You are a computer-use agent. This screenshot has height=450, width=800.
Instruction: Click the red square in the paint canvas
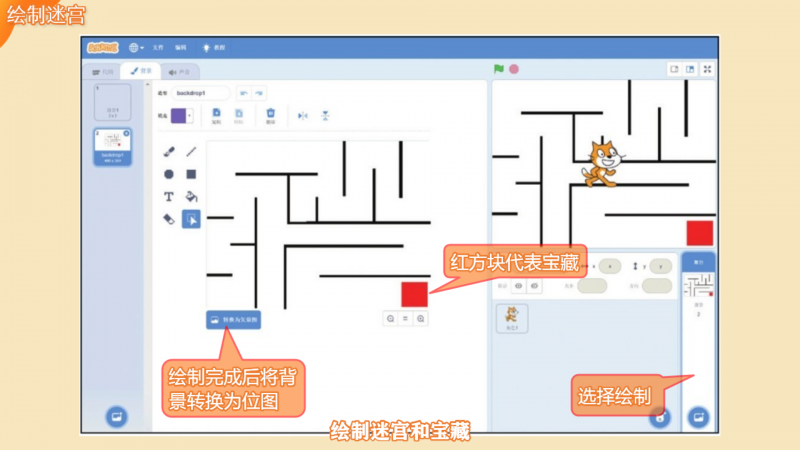click(414, 294)
